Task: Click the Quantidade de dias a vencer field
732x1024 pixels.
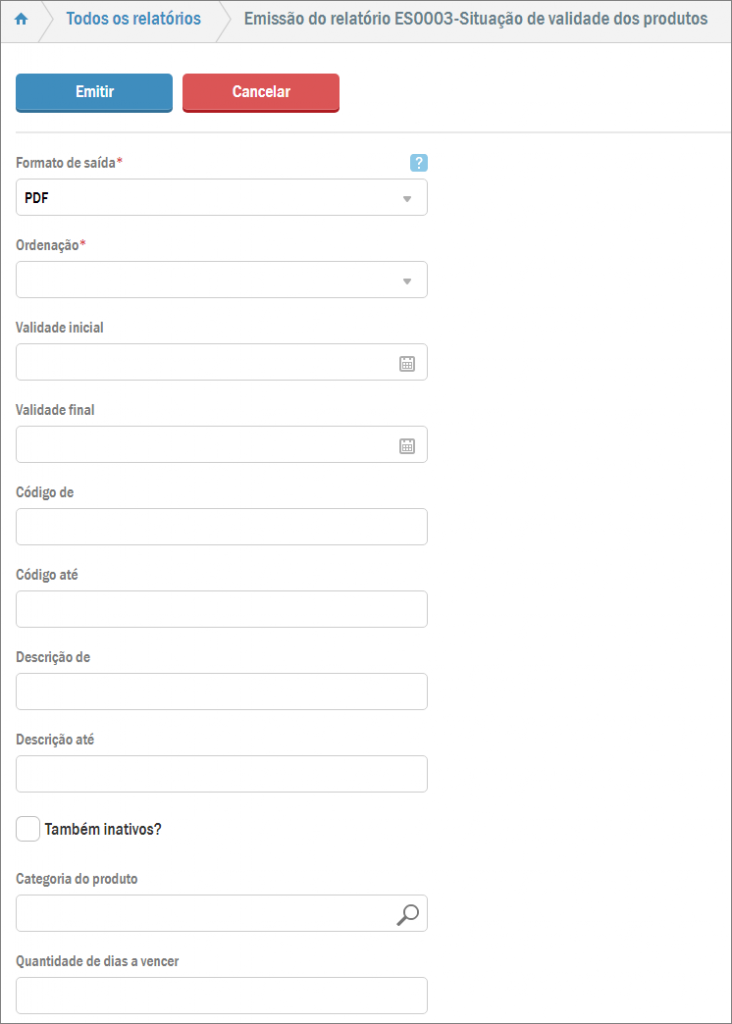Action: 221,996
